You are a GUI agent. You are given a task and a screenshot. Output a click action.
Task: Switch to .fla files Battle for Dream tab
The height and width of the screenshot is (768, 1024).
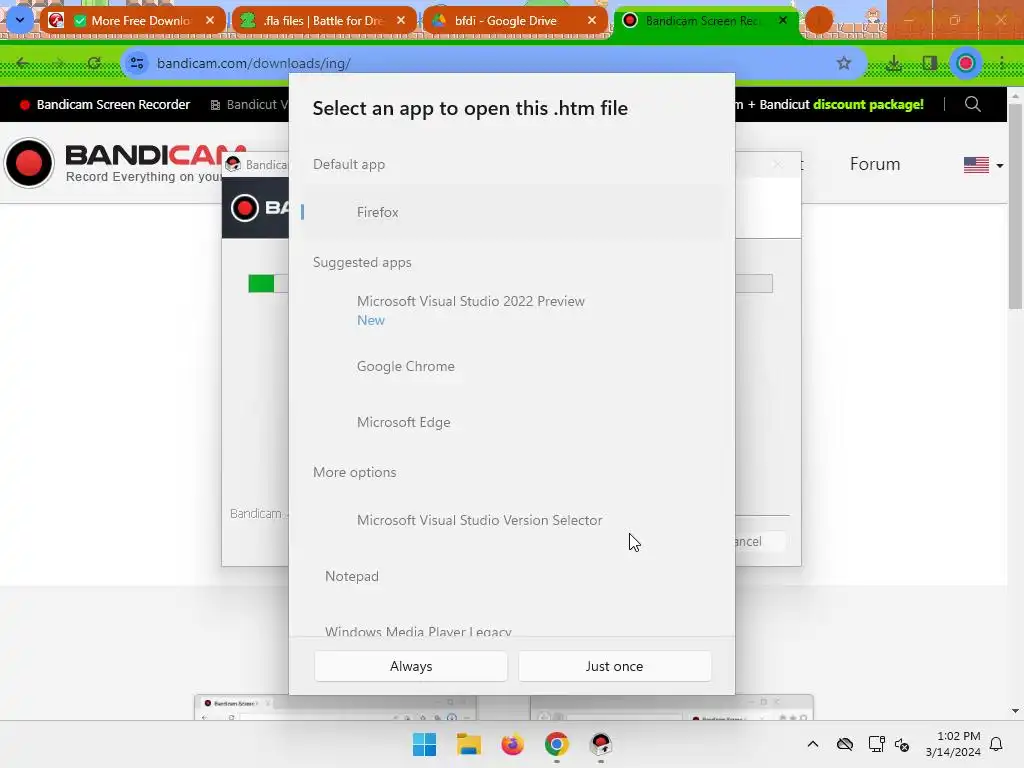(323, 20)
